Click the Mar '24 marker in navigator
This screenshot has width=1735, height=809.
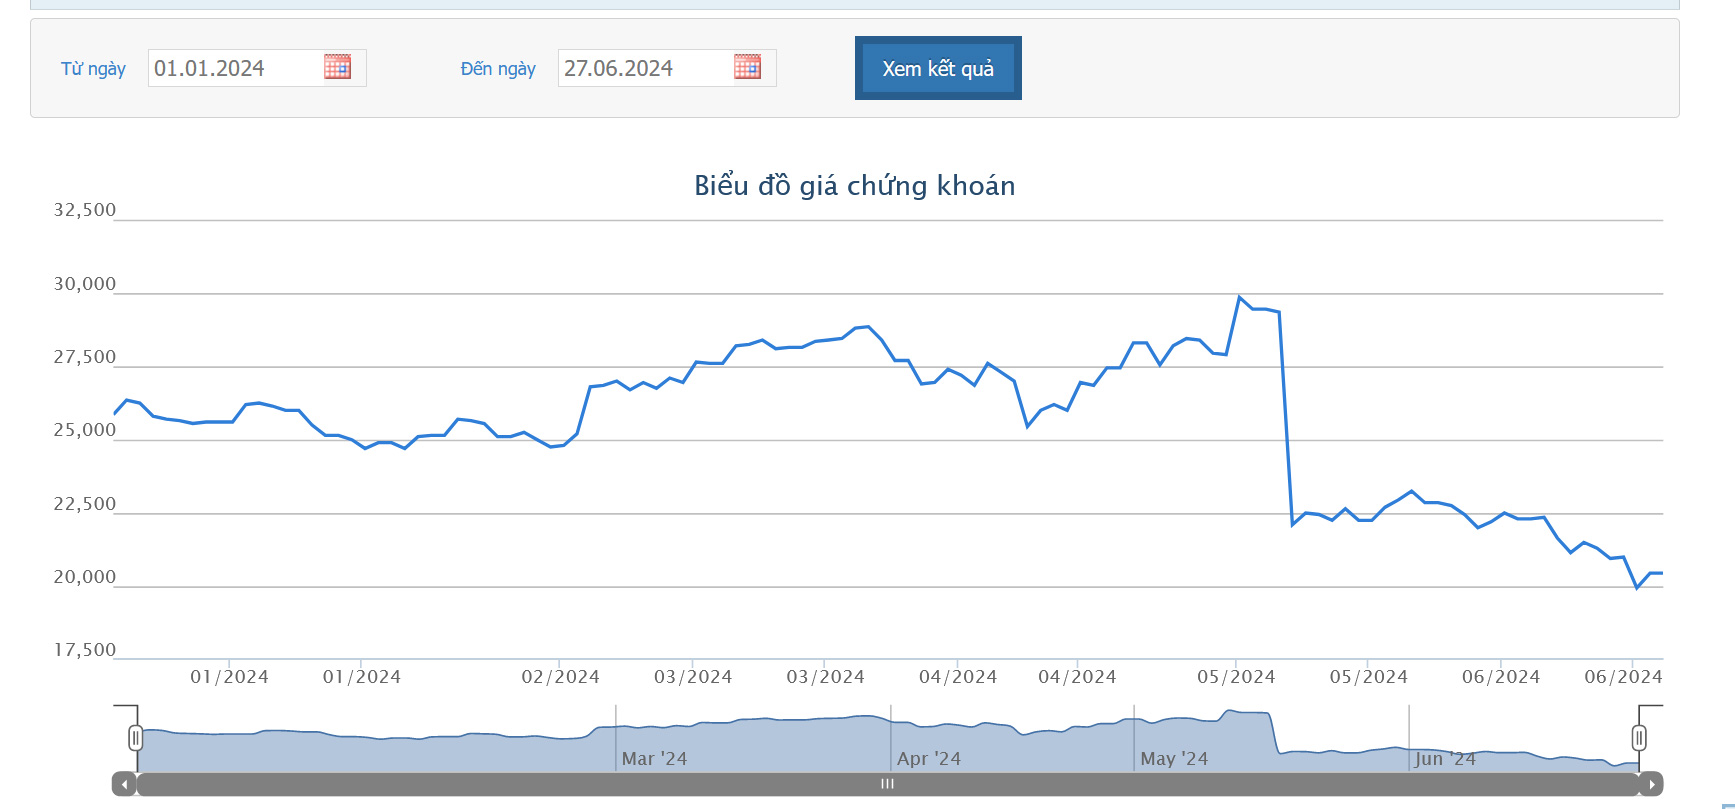tap(654, 759)
